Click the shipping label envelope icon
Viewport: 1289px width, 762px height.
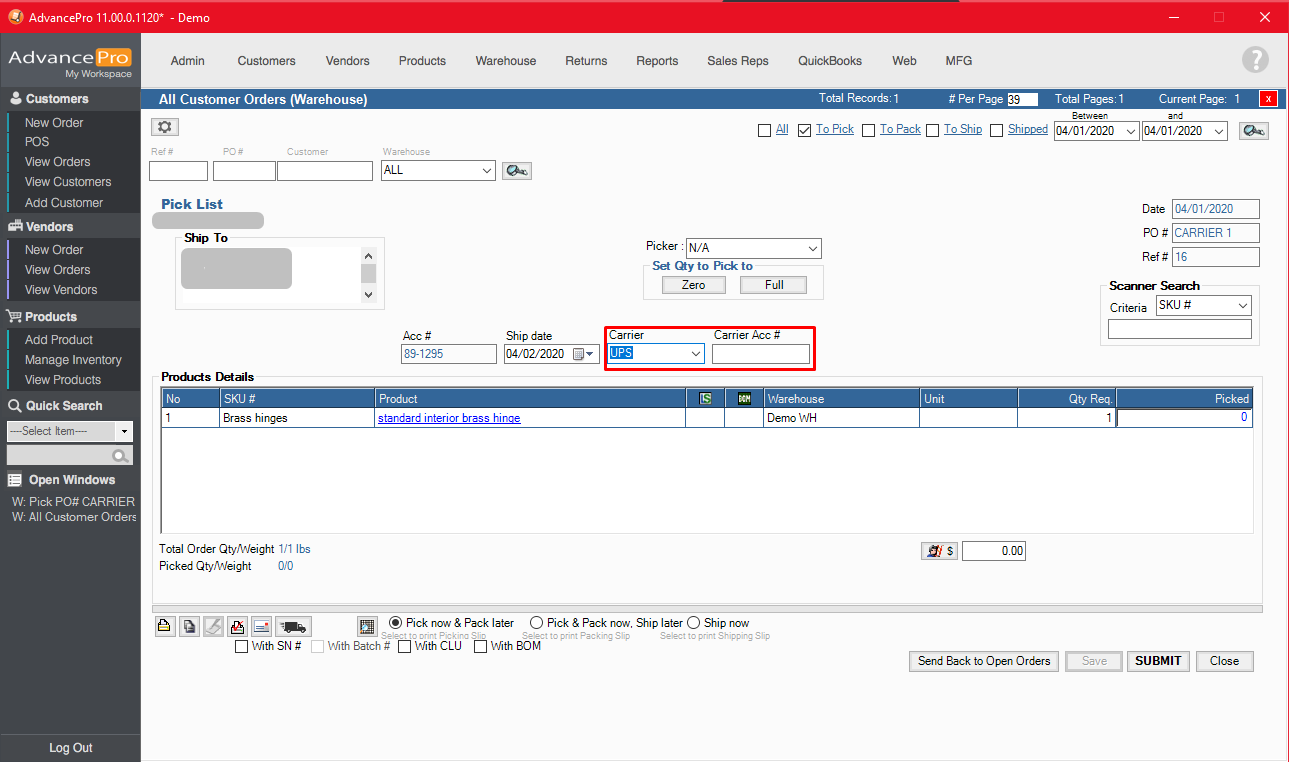coord(261,626)
